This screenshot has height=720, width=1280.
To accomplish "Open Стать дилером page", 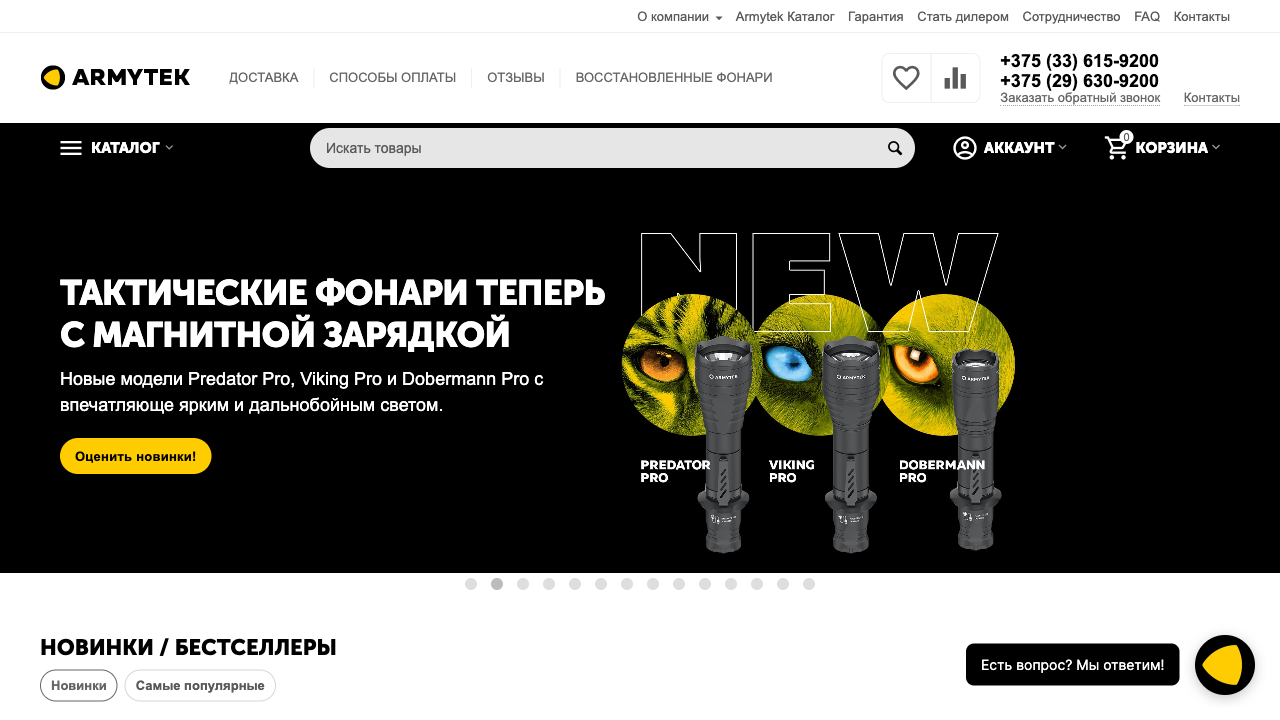I will click(x=963, y=17).
